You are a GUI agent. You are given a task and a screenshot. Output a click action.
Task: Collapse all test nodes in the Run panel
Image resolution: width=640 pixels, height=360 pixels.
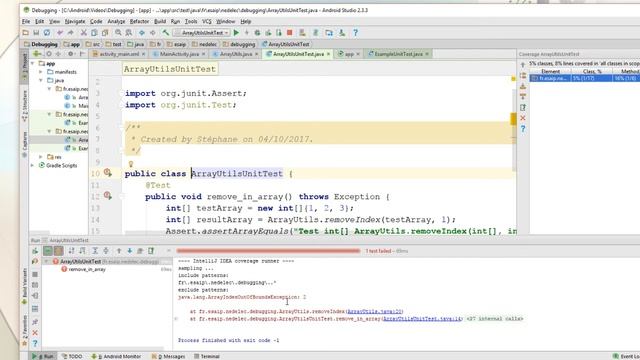[x=106, y=251]
